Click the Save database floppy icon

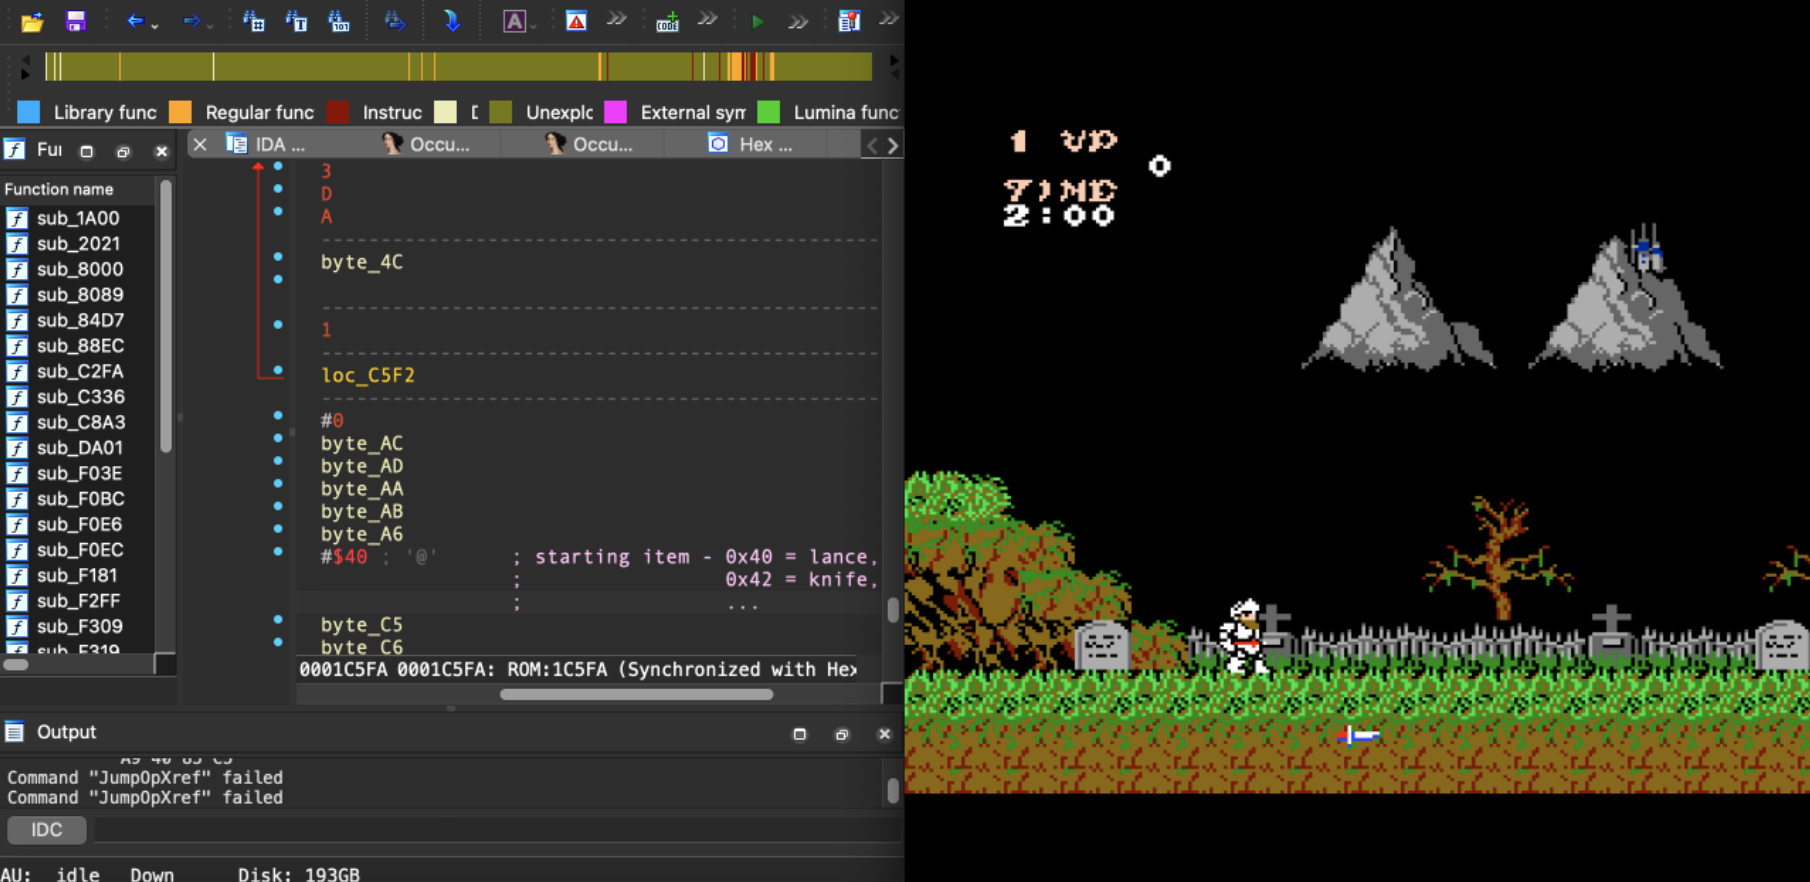tap(75, 21)
